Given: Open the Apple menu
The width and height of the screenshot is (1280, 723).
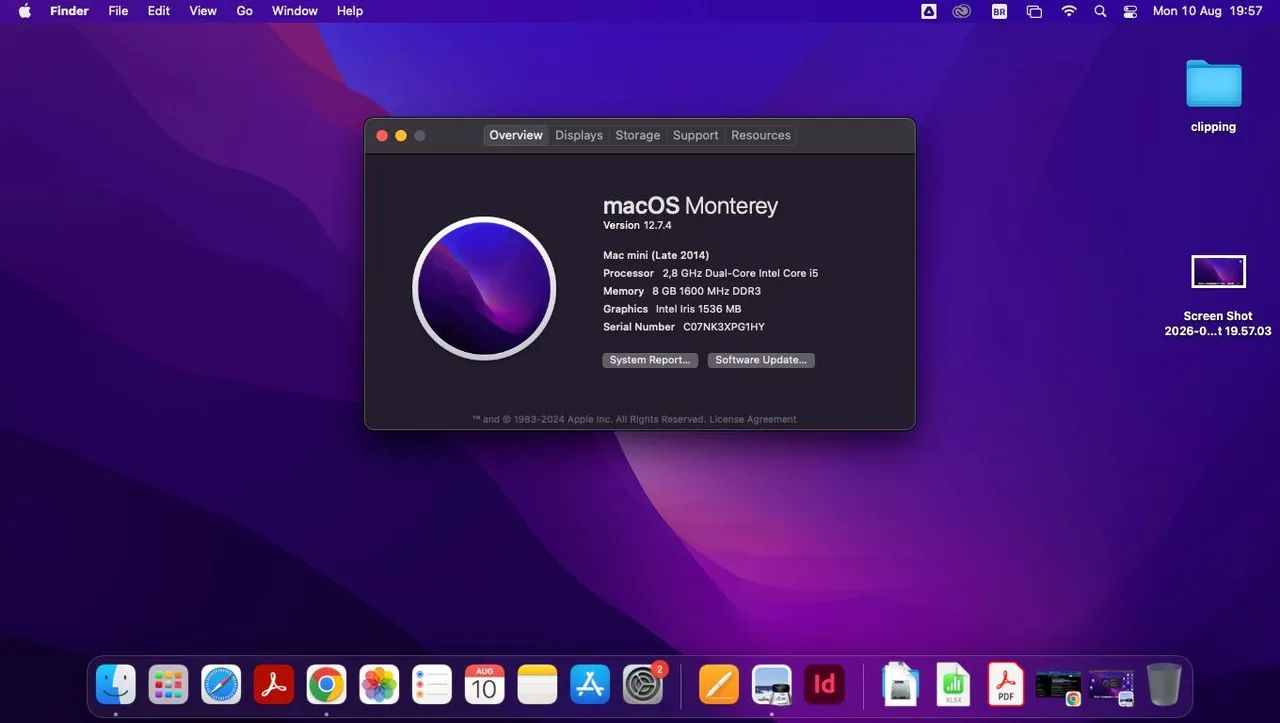Looking at the screenshot, I should click(x=24, y=11).
